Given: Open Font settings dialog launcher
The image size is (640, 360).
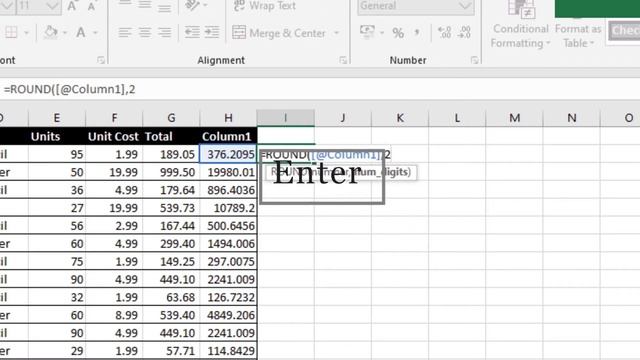Looking at the screenshot, I should [x=101, y=60].
